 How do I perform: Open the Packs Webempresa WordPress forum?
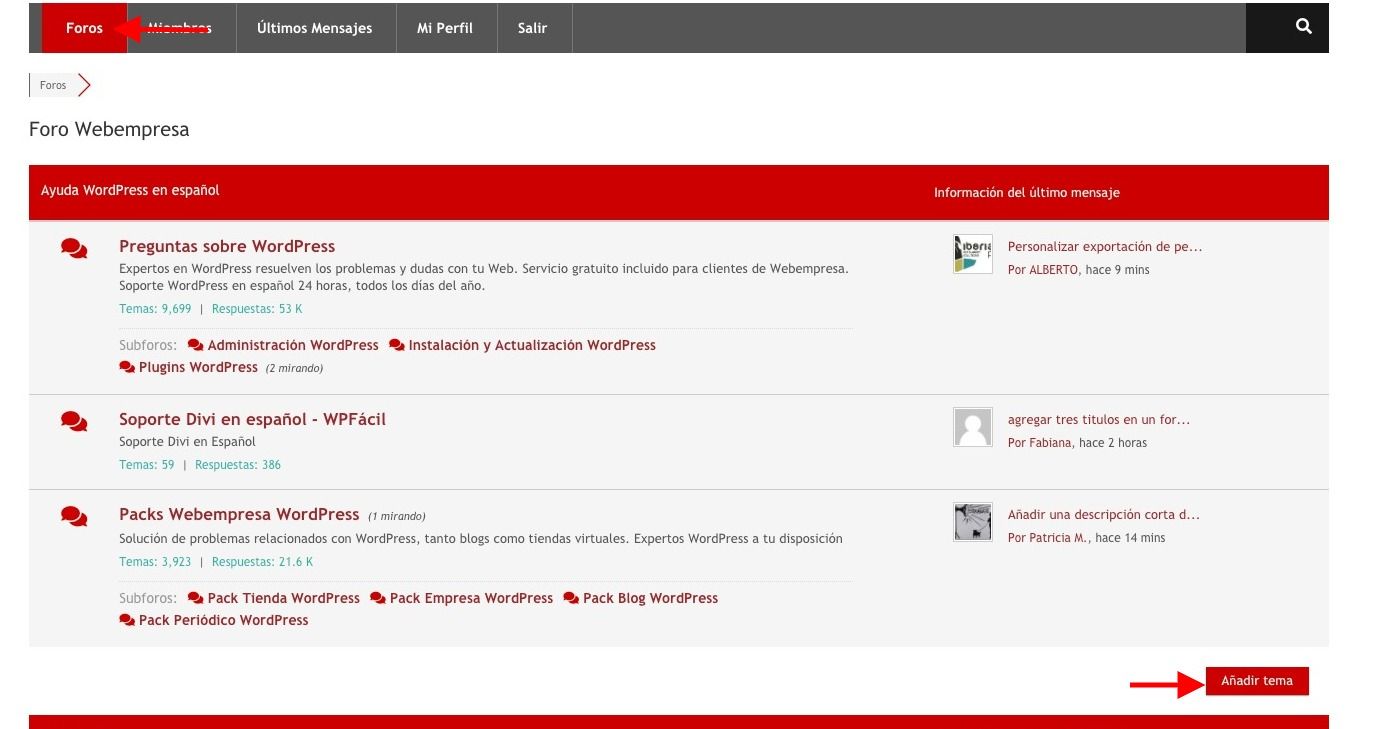pos(239,514)
